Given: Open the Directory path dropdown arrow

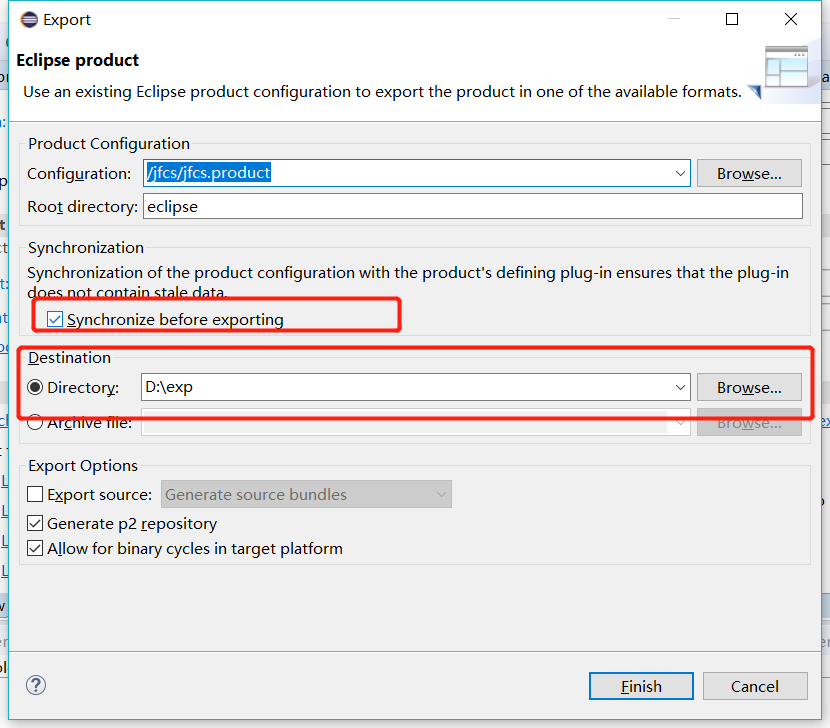Looking at the screenshot, I should [680, 387].
